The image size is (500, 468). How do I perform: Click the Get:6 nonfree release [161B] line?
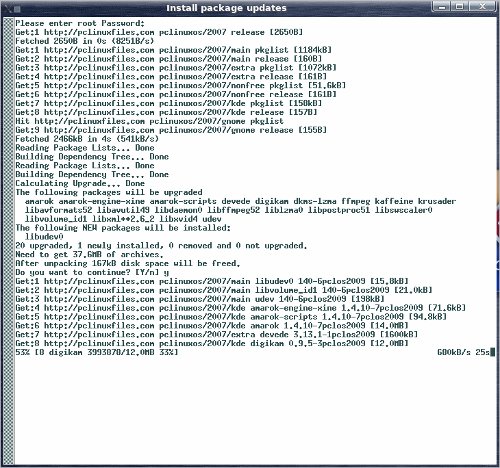coord(176,94)
